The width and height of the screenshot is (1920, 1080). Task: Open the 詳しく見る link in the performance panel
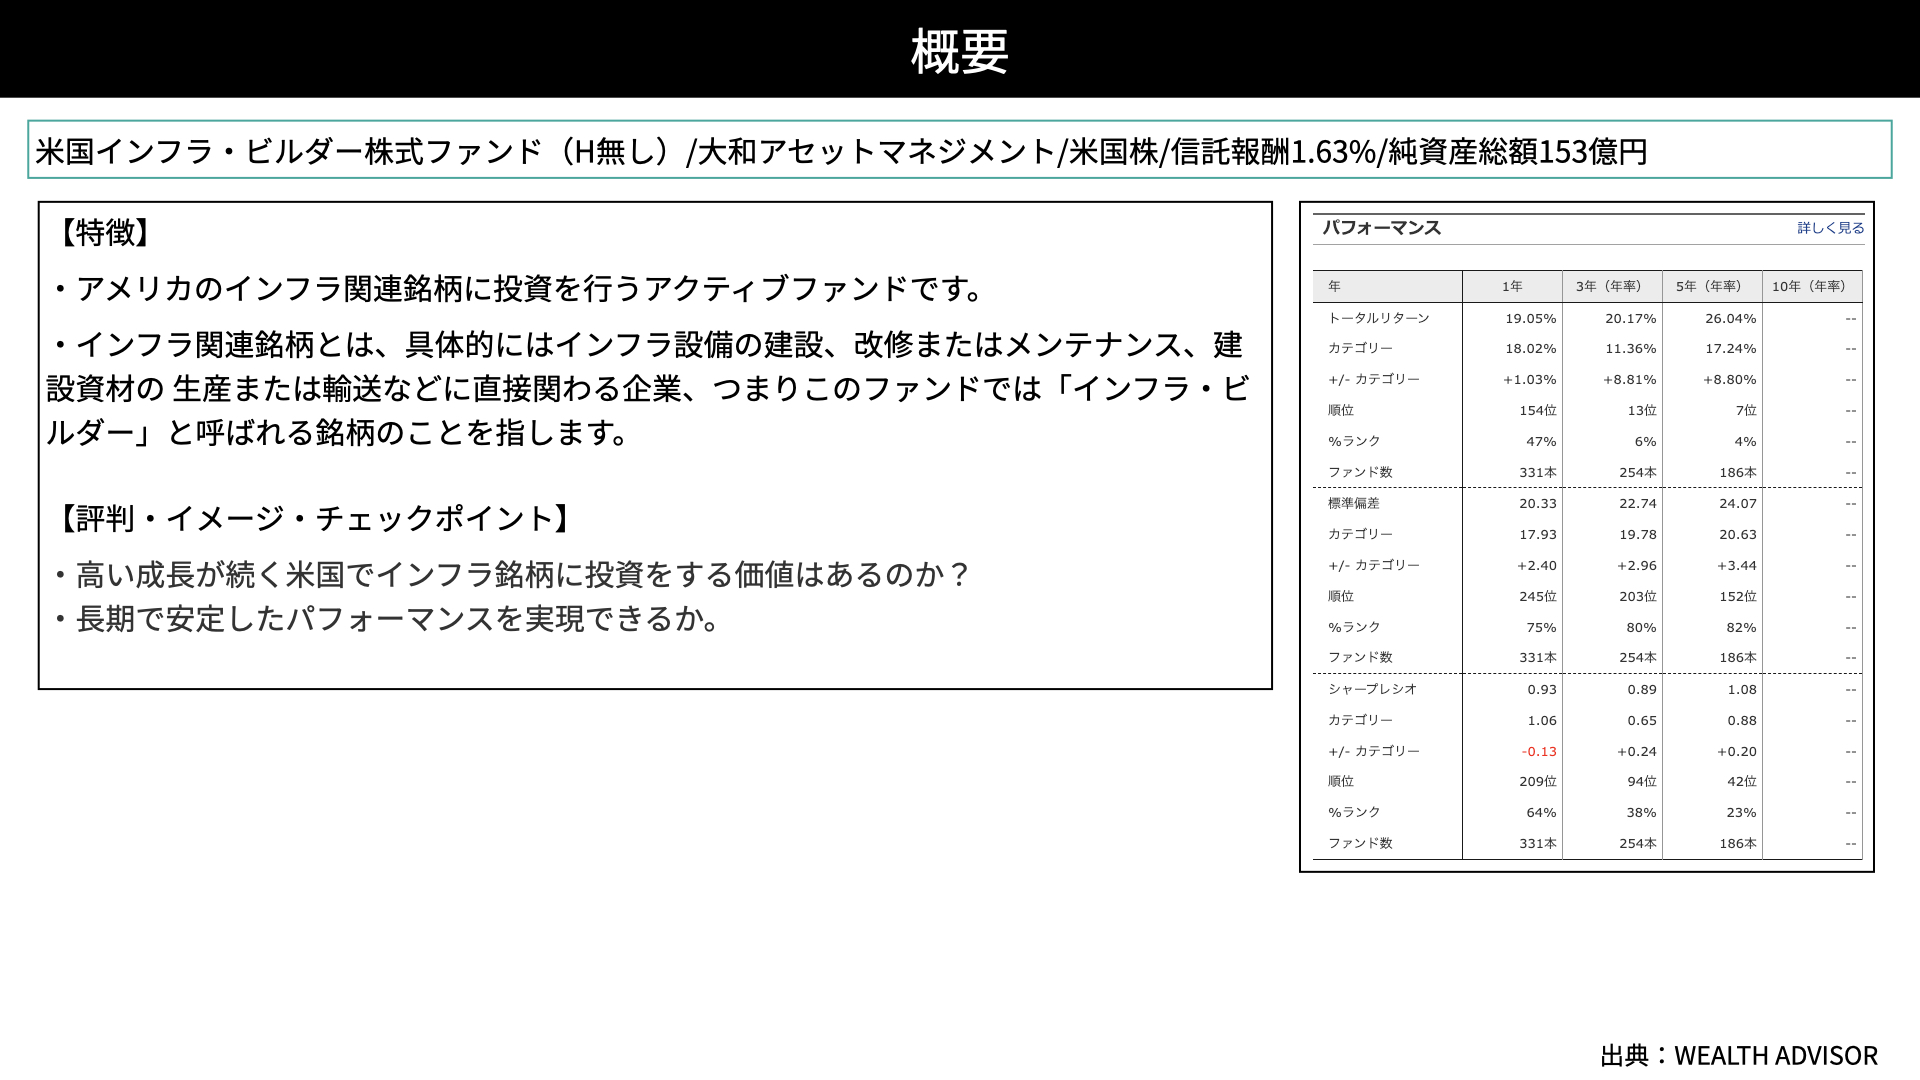[1830, 228]
